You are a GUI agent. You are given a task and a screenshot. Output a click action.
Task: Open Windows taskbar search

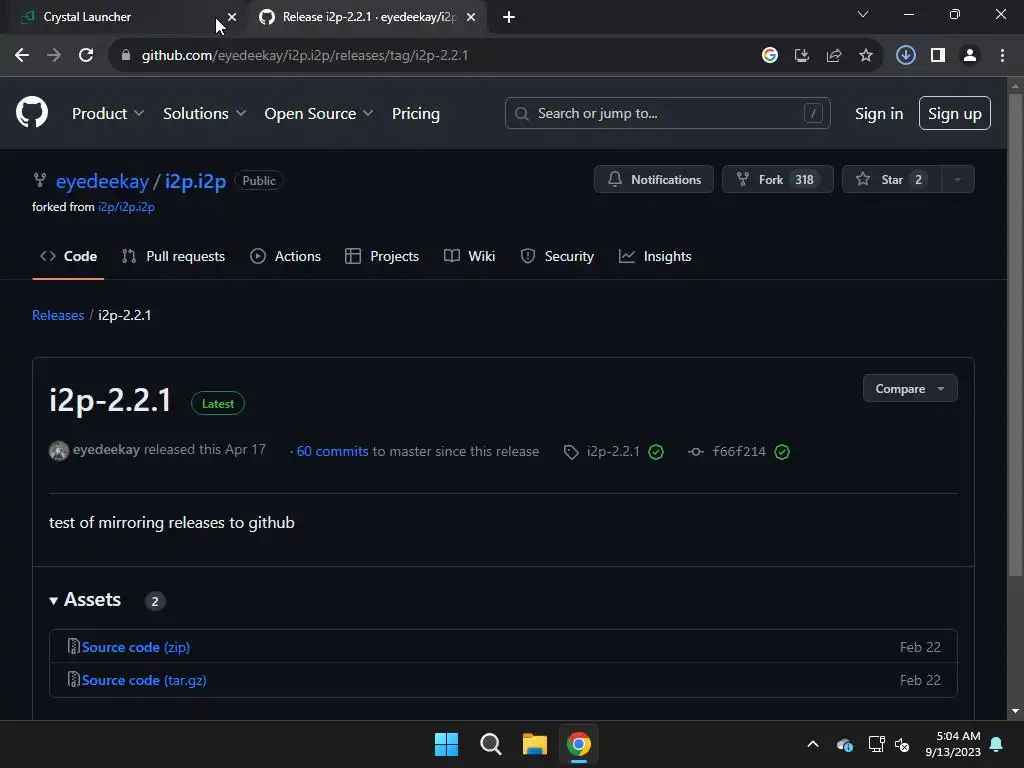[490, 744]
